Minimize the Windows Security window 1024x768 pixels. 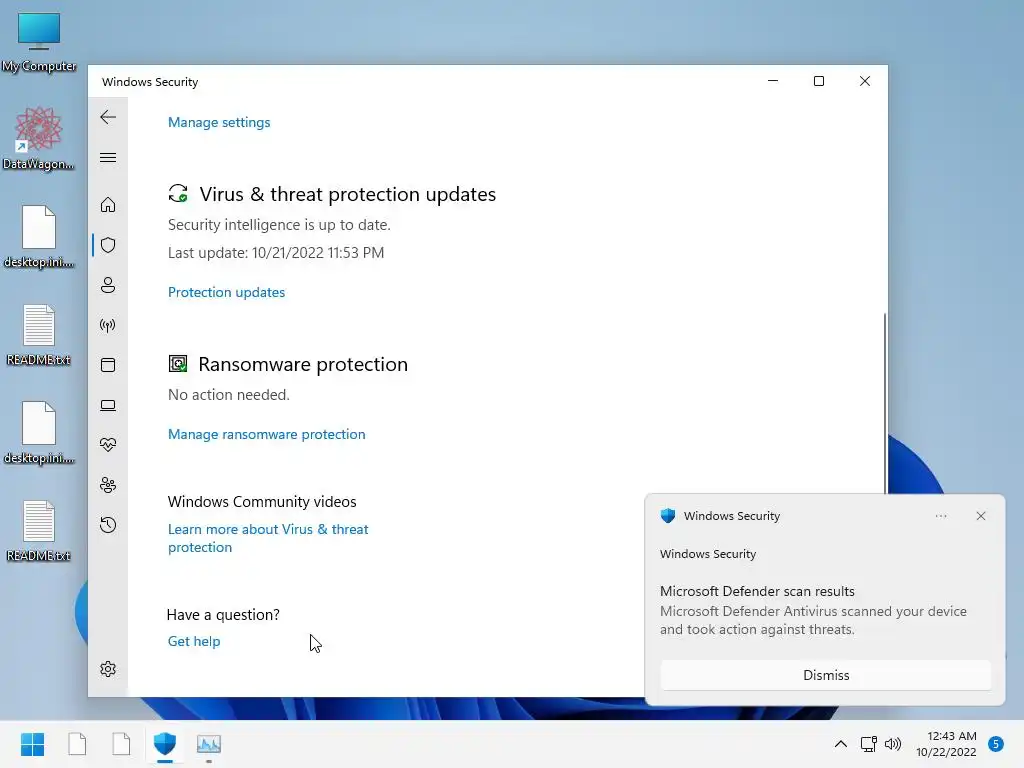coord(773,81)
